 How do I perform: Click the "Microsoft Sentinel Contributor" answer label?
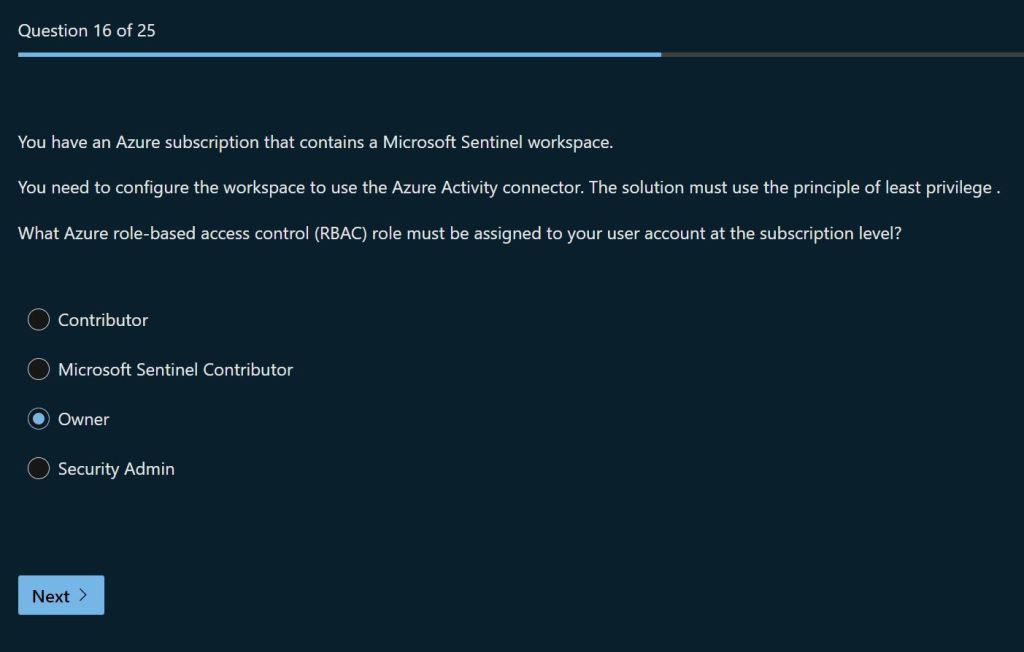click(x=175, y=370)
